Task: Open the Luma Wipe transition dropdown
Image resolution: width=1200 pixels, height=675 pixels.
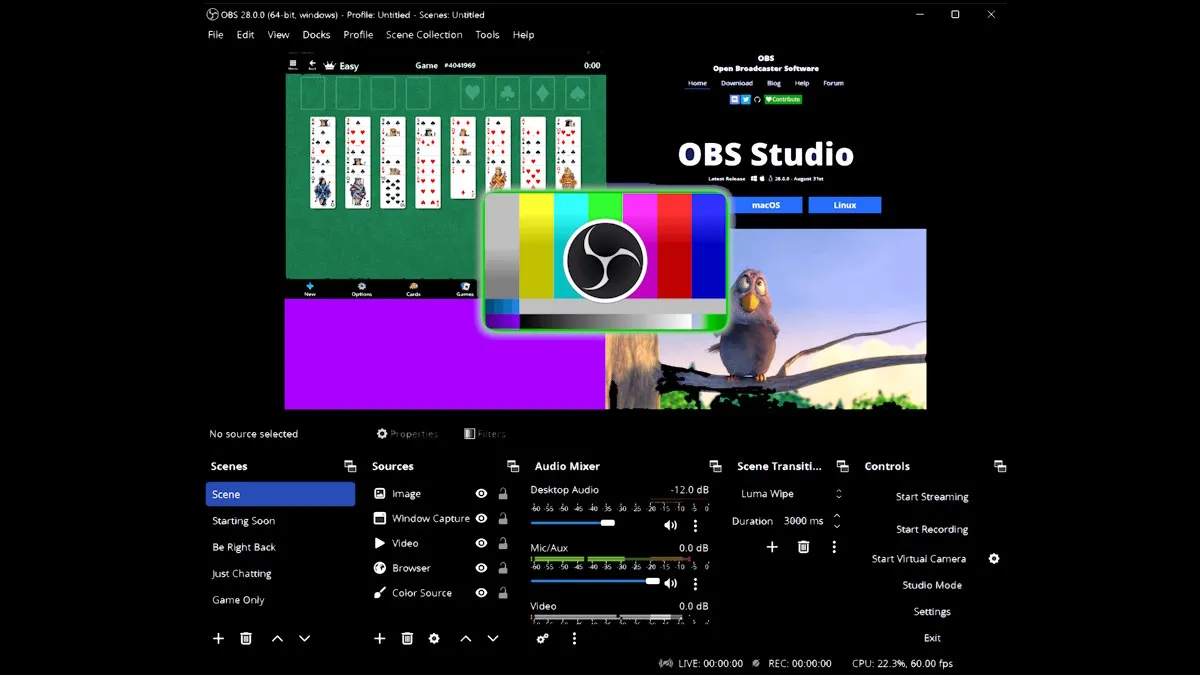Action: 790,494
